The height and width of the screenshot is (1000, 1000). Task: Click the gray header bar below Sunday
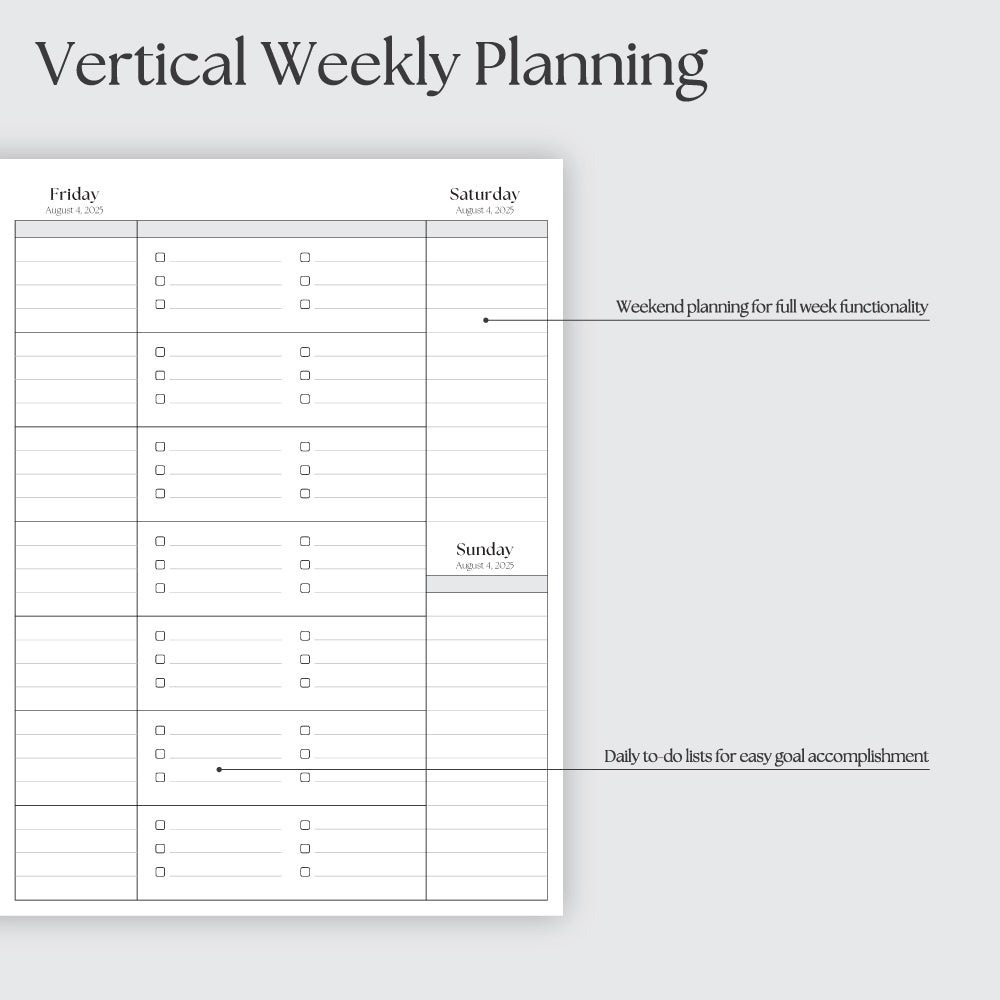[x=487, y=584]
